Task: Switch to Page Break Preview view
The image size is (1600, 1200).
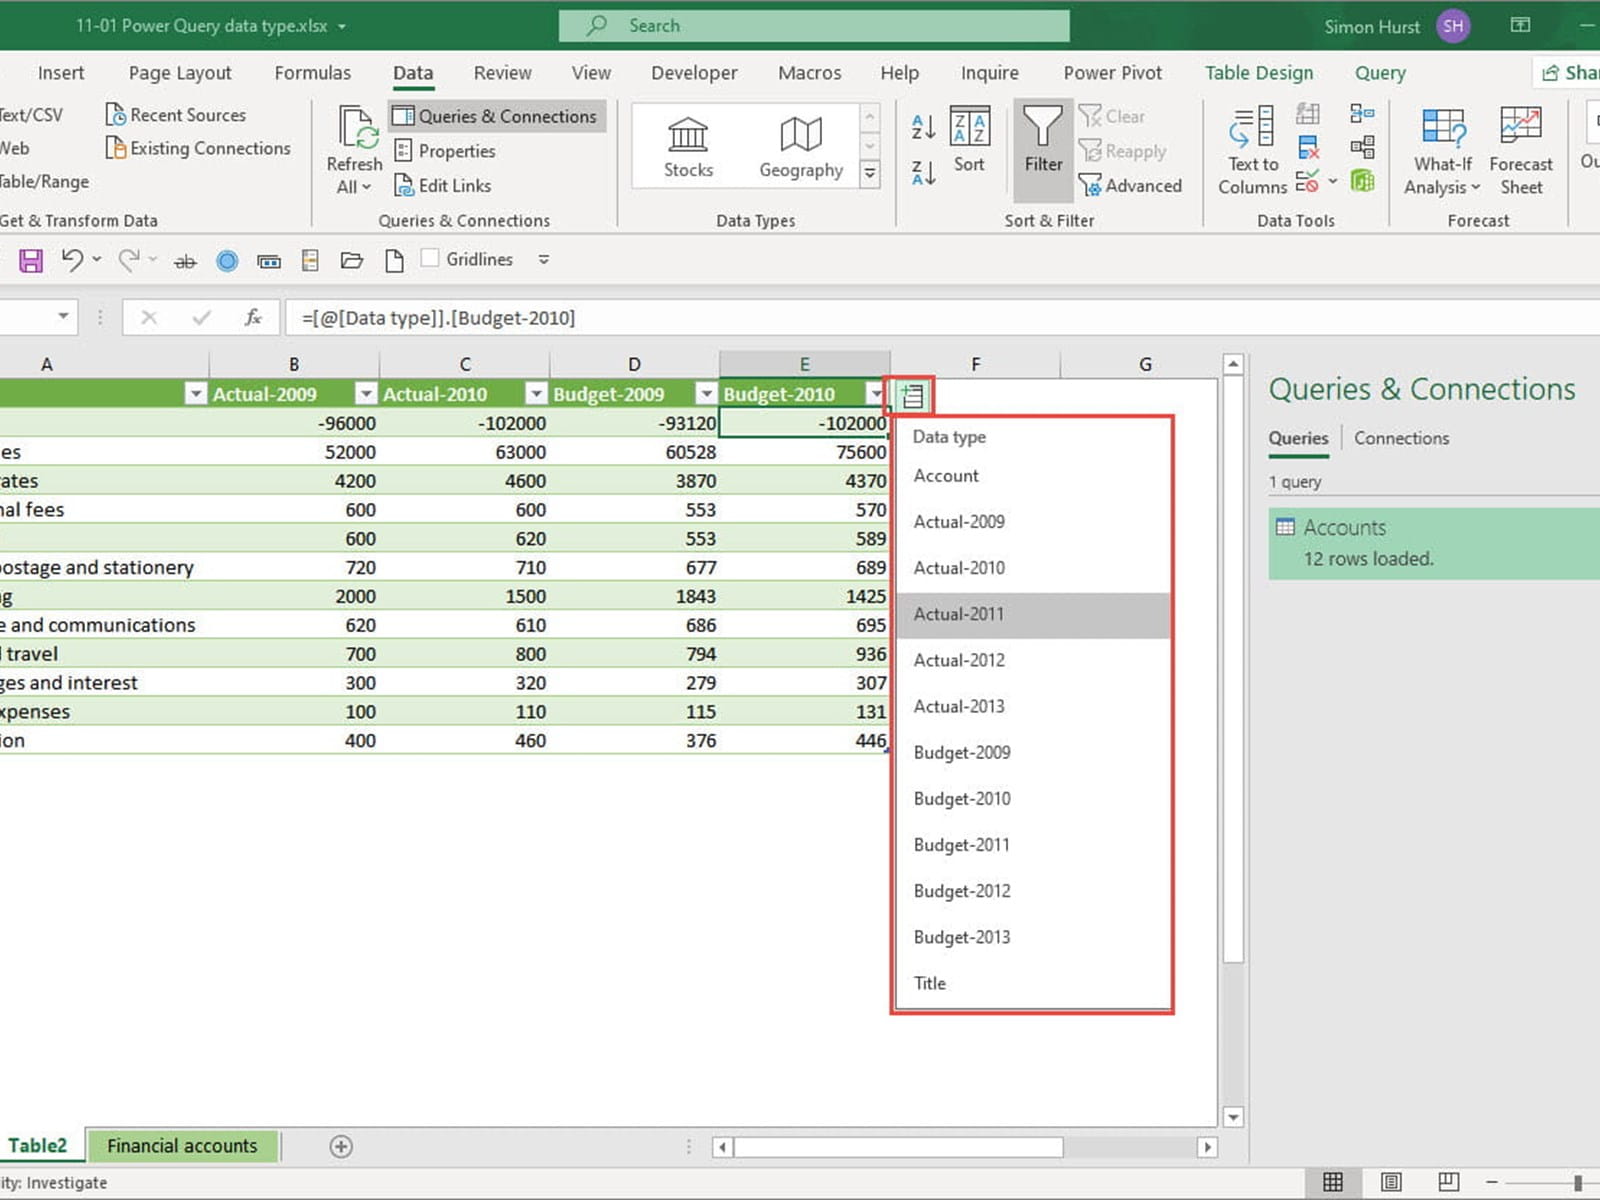Action: pos(1448,1182)
